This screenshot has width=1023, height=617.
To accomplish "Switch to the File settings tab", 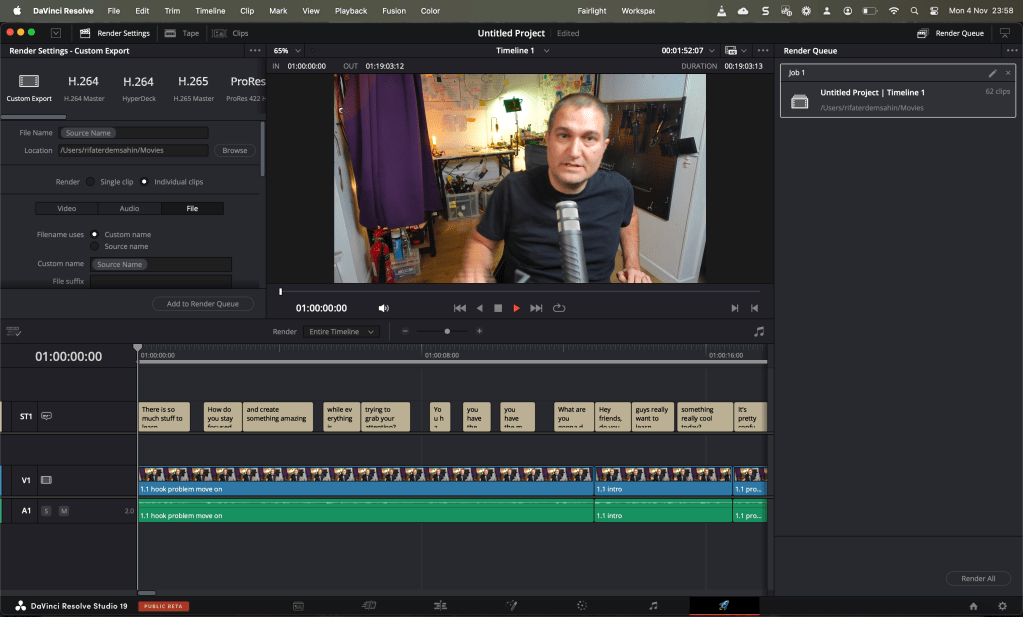I will [192, 209].
